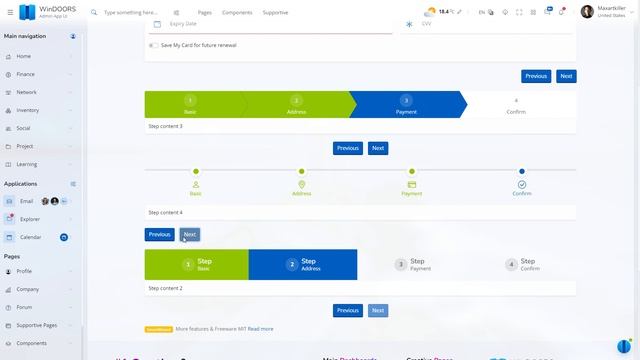Open the apps grid icon

tap(533, 12)
